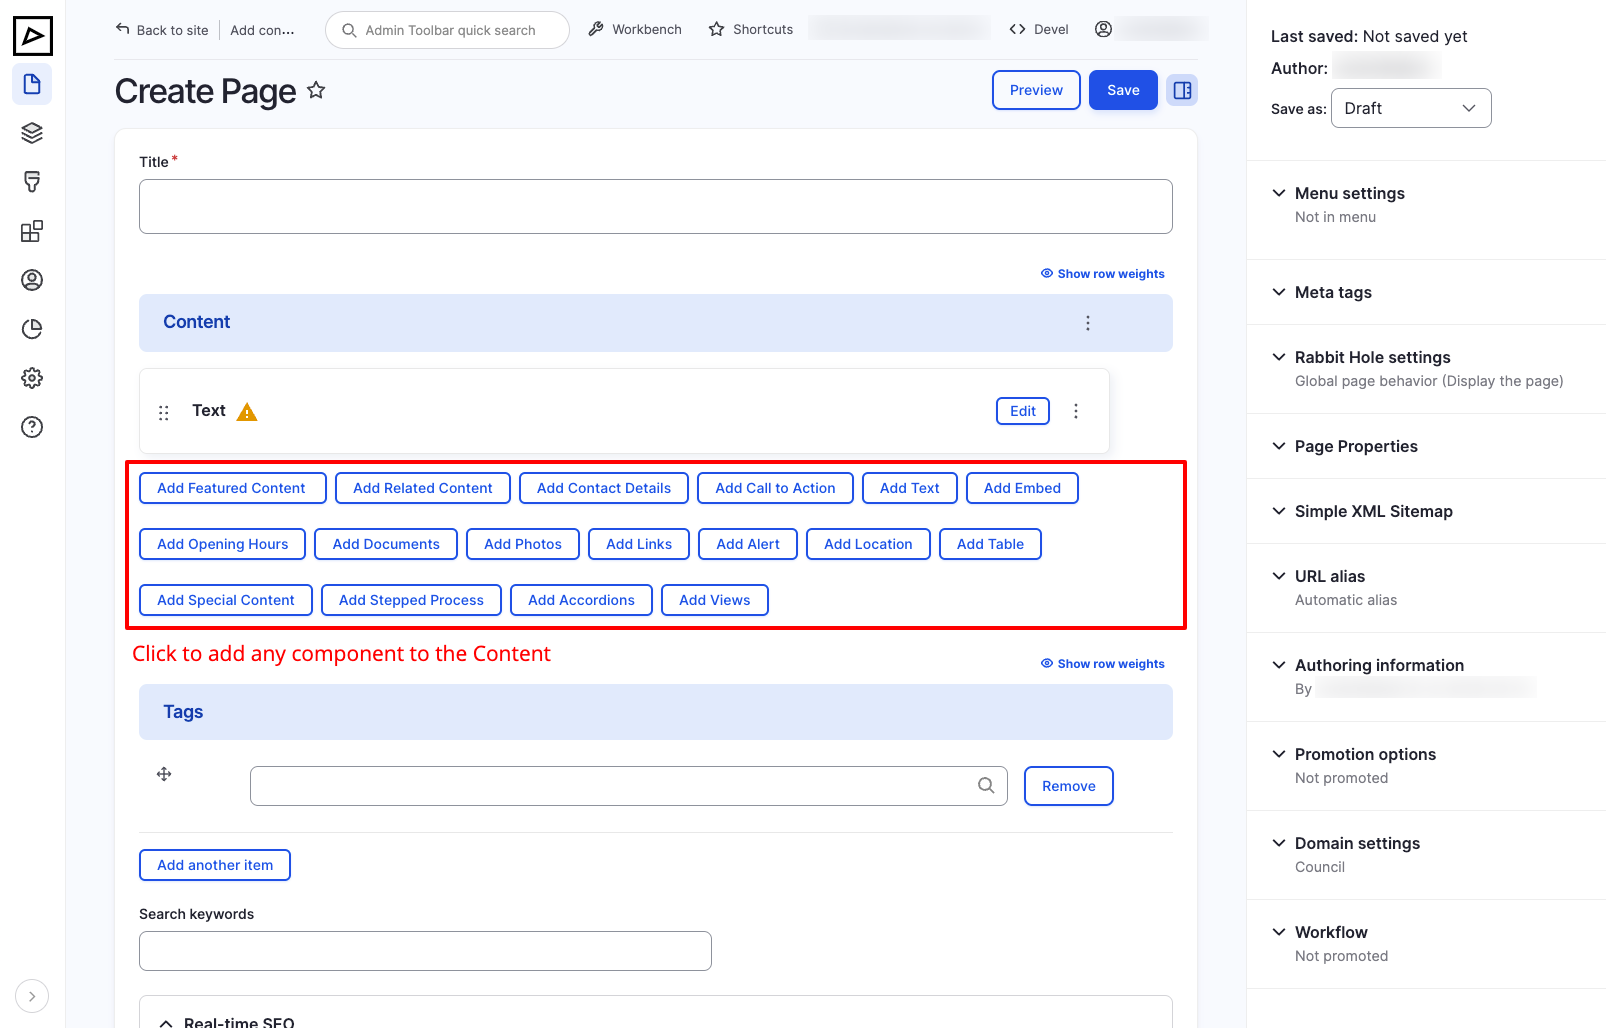Screen dimensions: 1606x1028
Task: Expand the Menu settings section
Action: (x=1349, y=193)
